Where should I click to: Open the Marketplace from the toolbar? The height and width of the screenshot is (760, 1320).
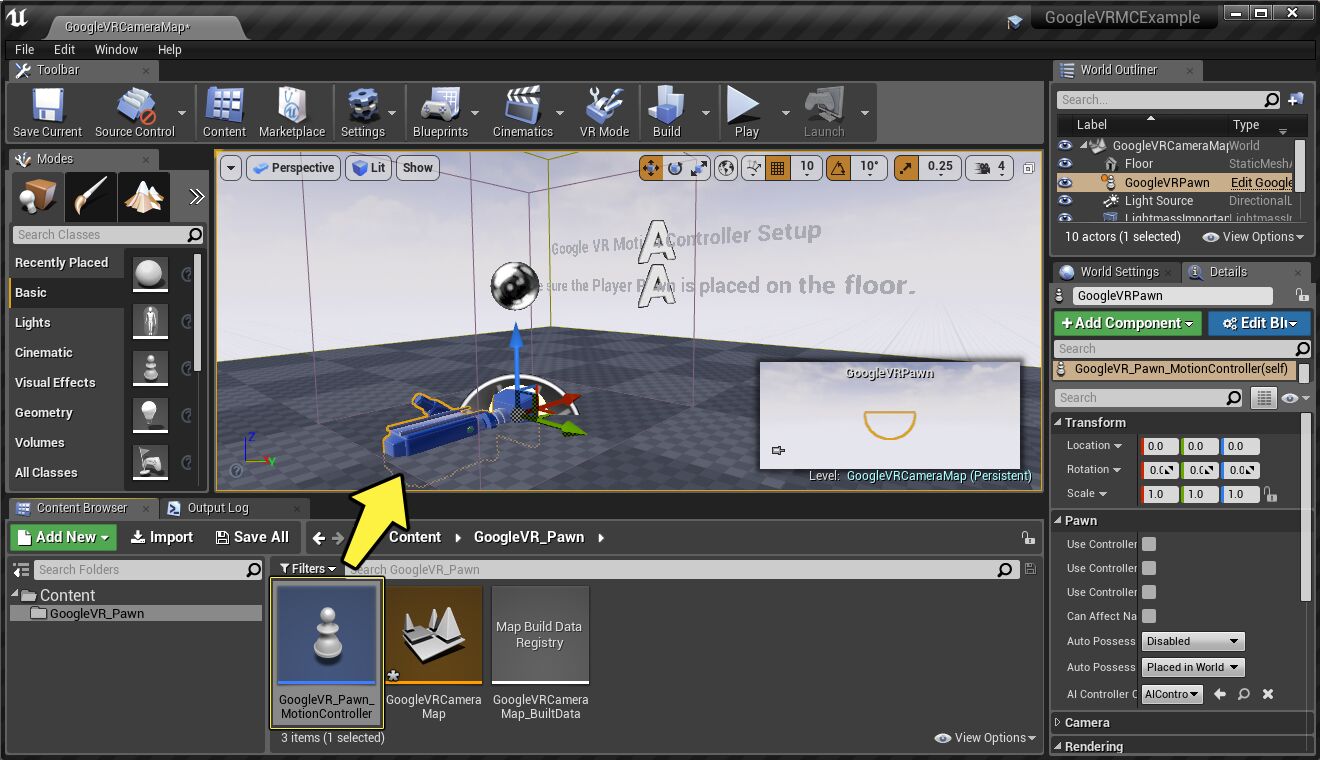point(291,111)
